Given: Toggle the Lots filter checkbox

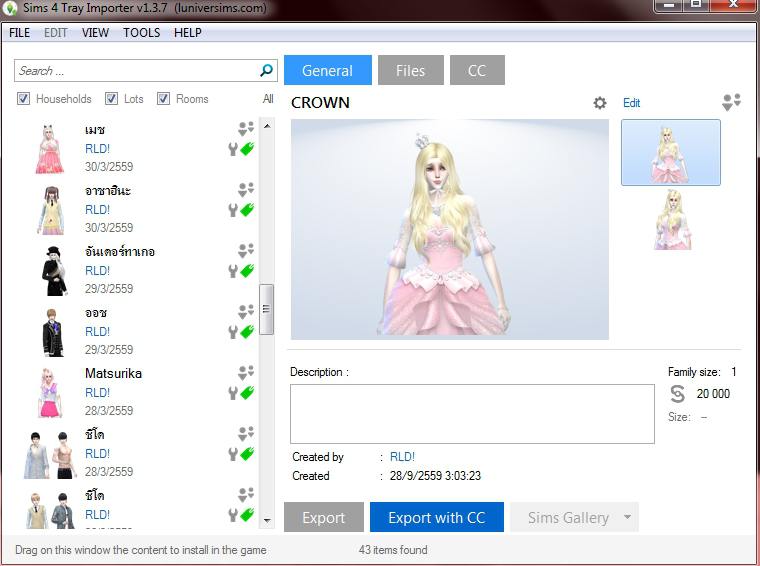Looking at the screenshot, I should [111, 99].
